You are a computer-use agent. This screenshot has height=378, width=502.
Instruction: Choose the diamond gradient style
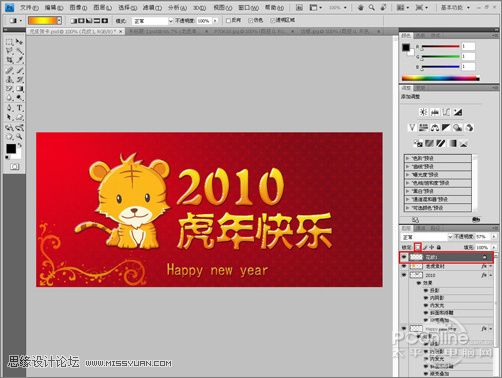click(105, 21)
